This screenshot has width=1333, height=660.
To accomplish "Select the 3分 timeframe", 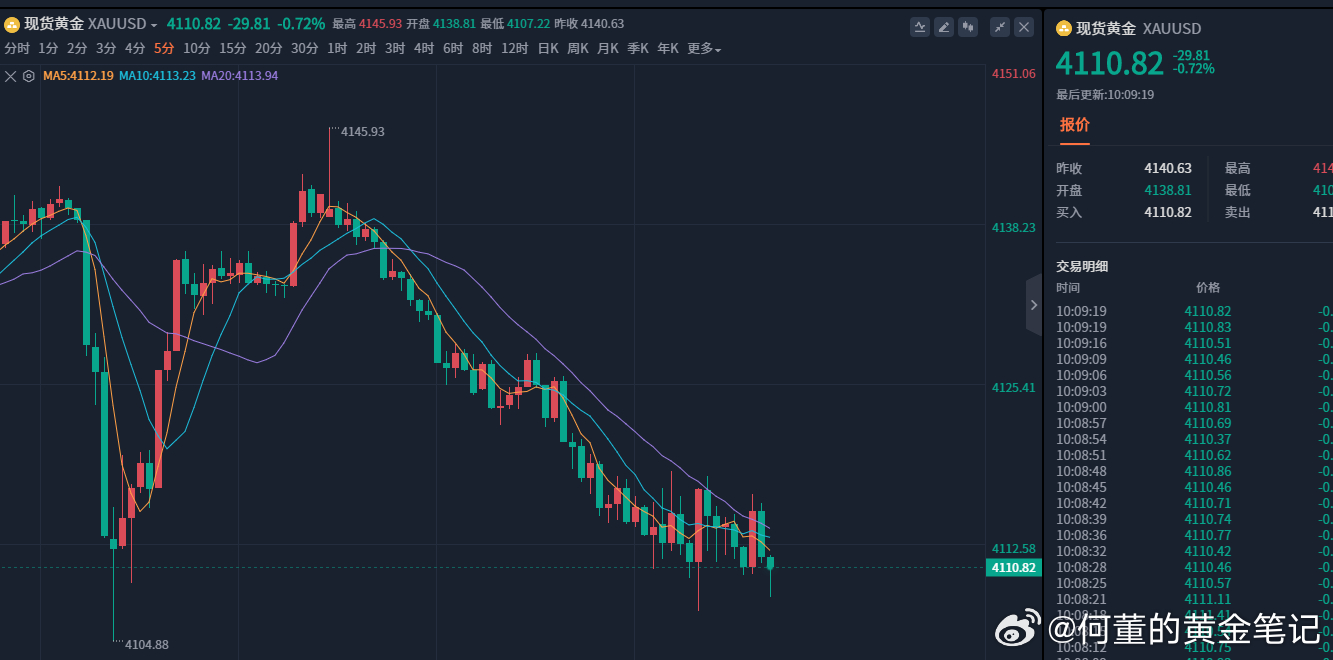I will pyautogui.click(x=106, y=48).
